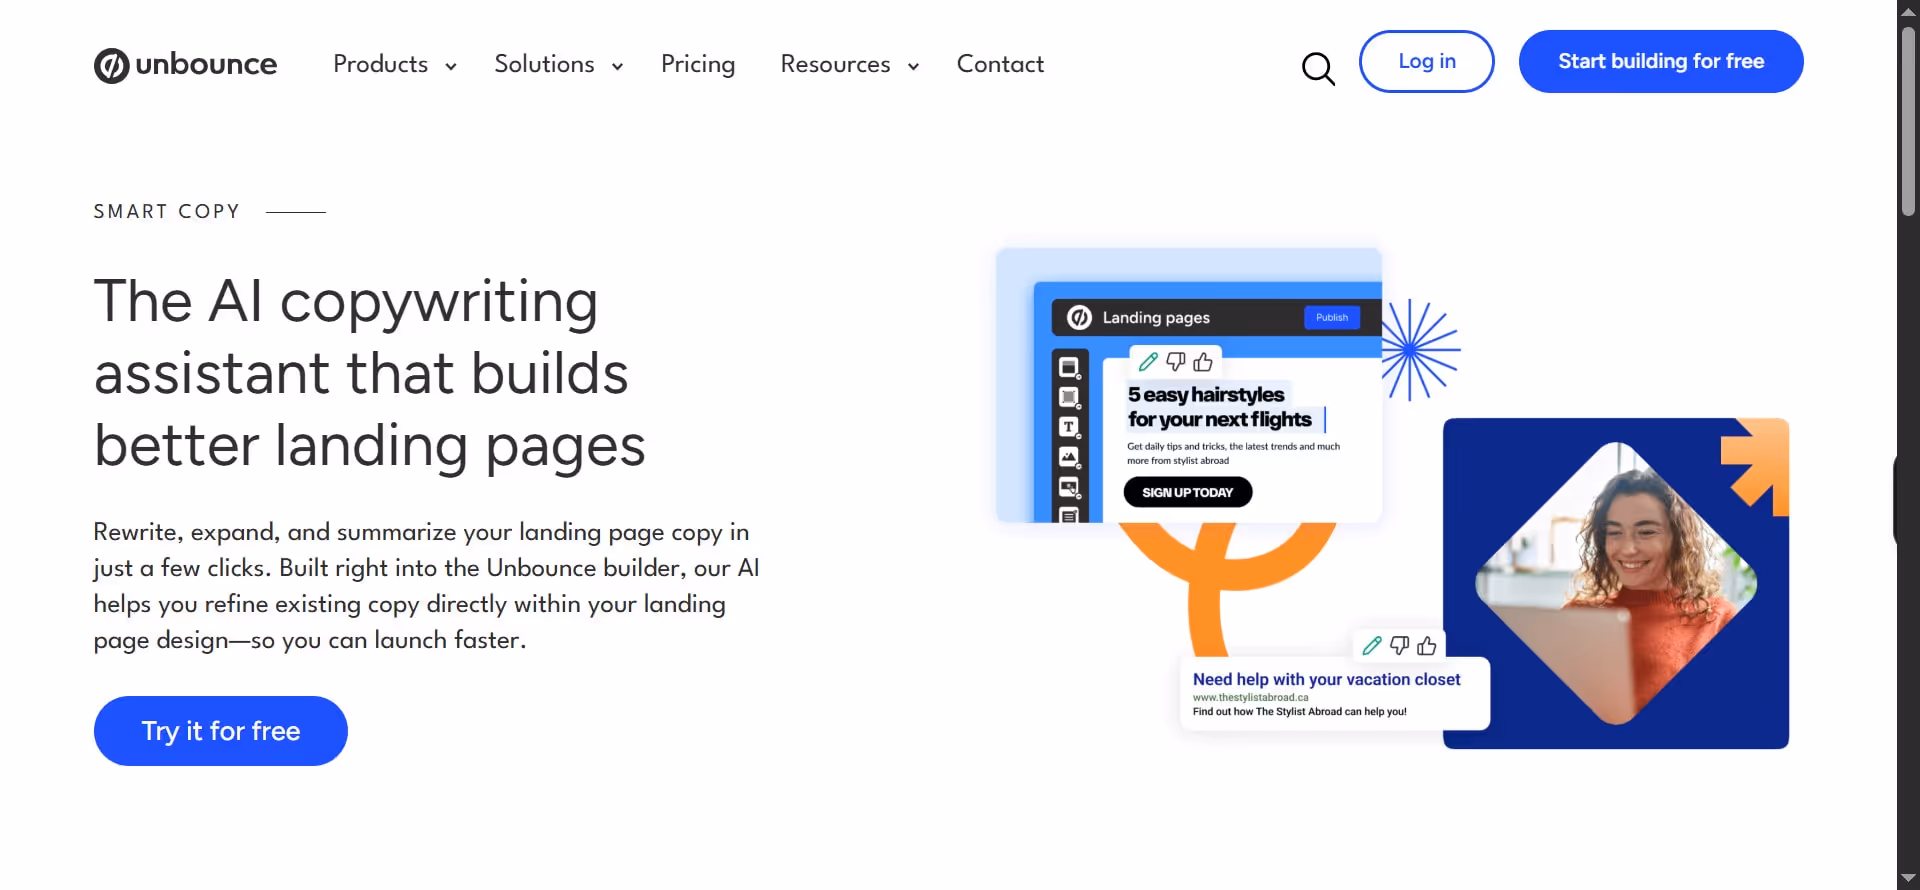Click the headline 'The AI copywriting assistant'

[370, 373]
